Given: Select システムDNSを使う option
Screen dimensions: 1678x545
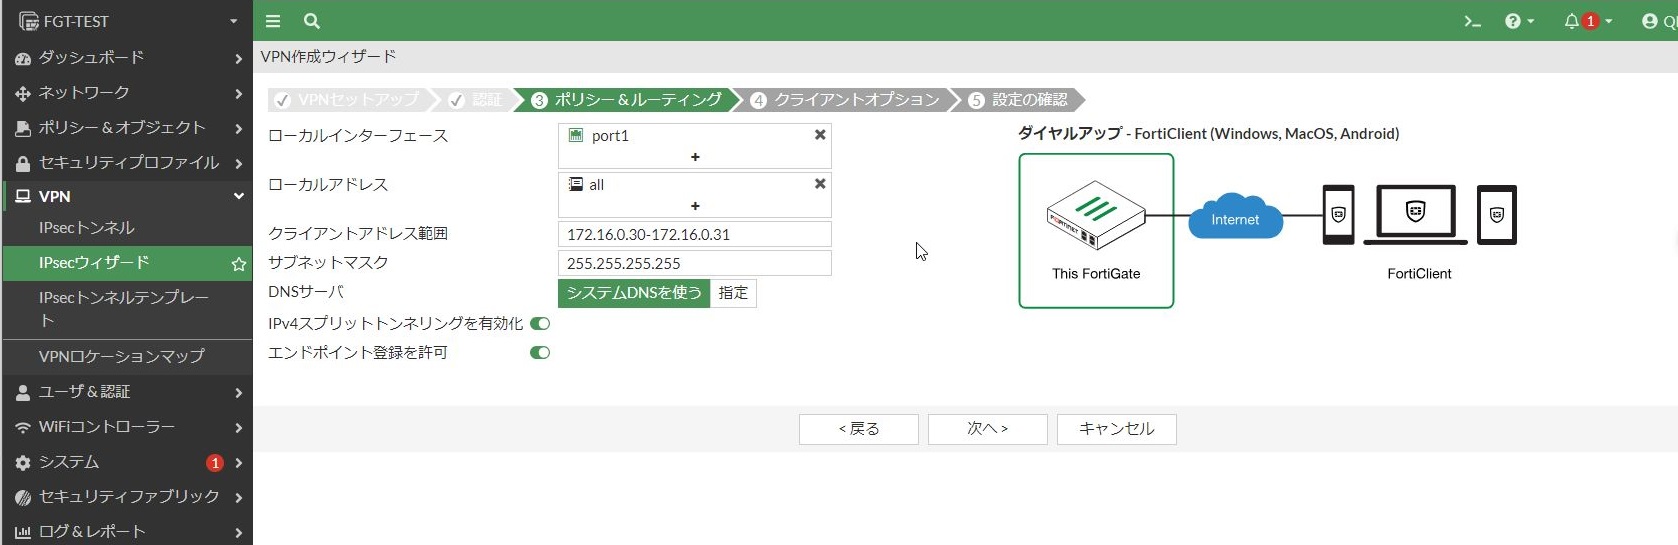Looking at the screenshot, I should coord(634,293).
